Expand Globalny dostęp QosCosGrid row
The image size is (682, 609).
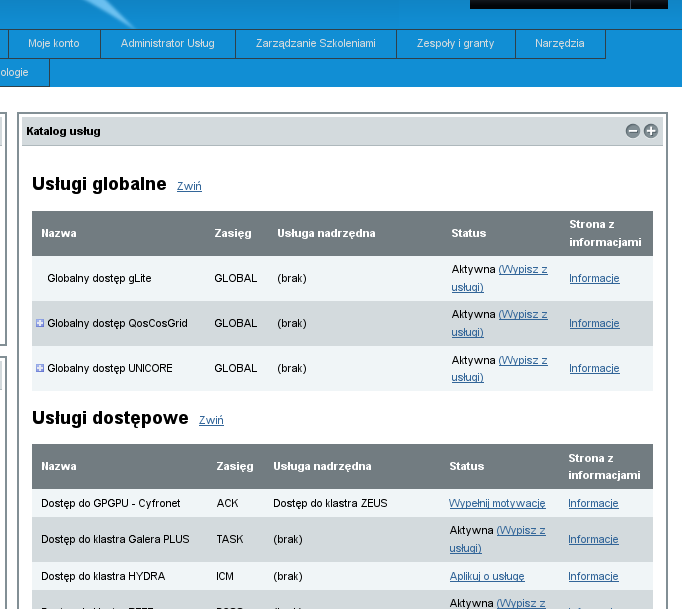pyautogui.click(x=40, y=323)
